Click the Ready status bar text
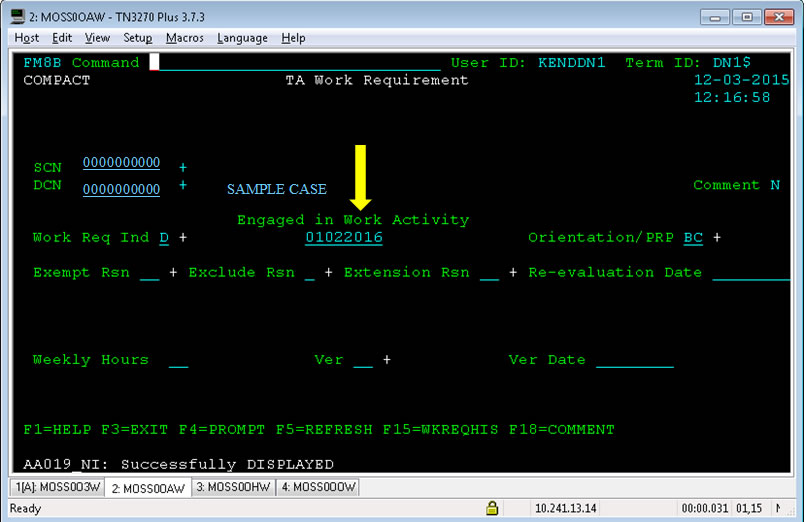The height and width of the screenshot is (522, 806). [25, 509]
